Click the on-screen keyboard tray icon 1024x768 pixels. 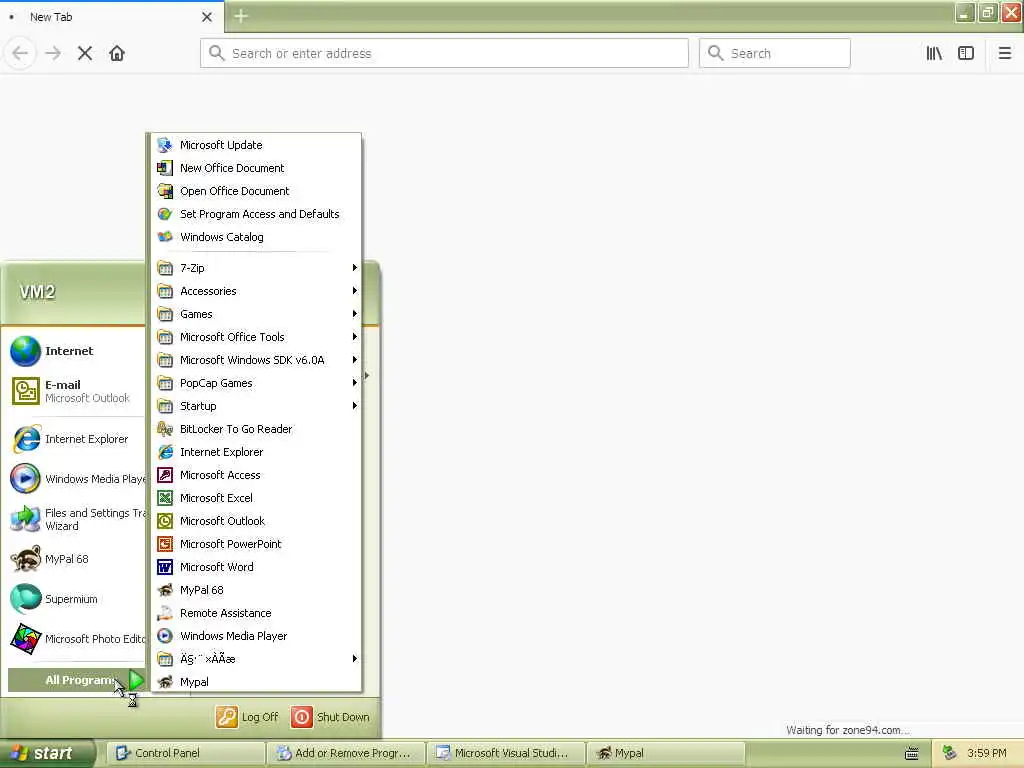[912, 754]
